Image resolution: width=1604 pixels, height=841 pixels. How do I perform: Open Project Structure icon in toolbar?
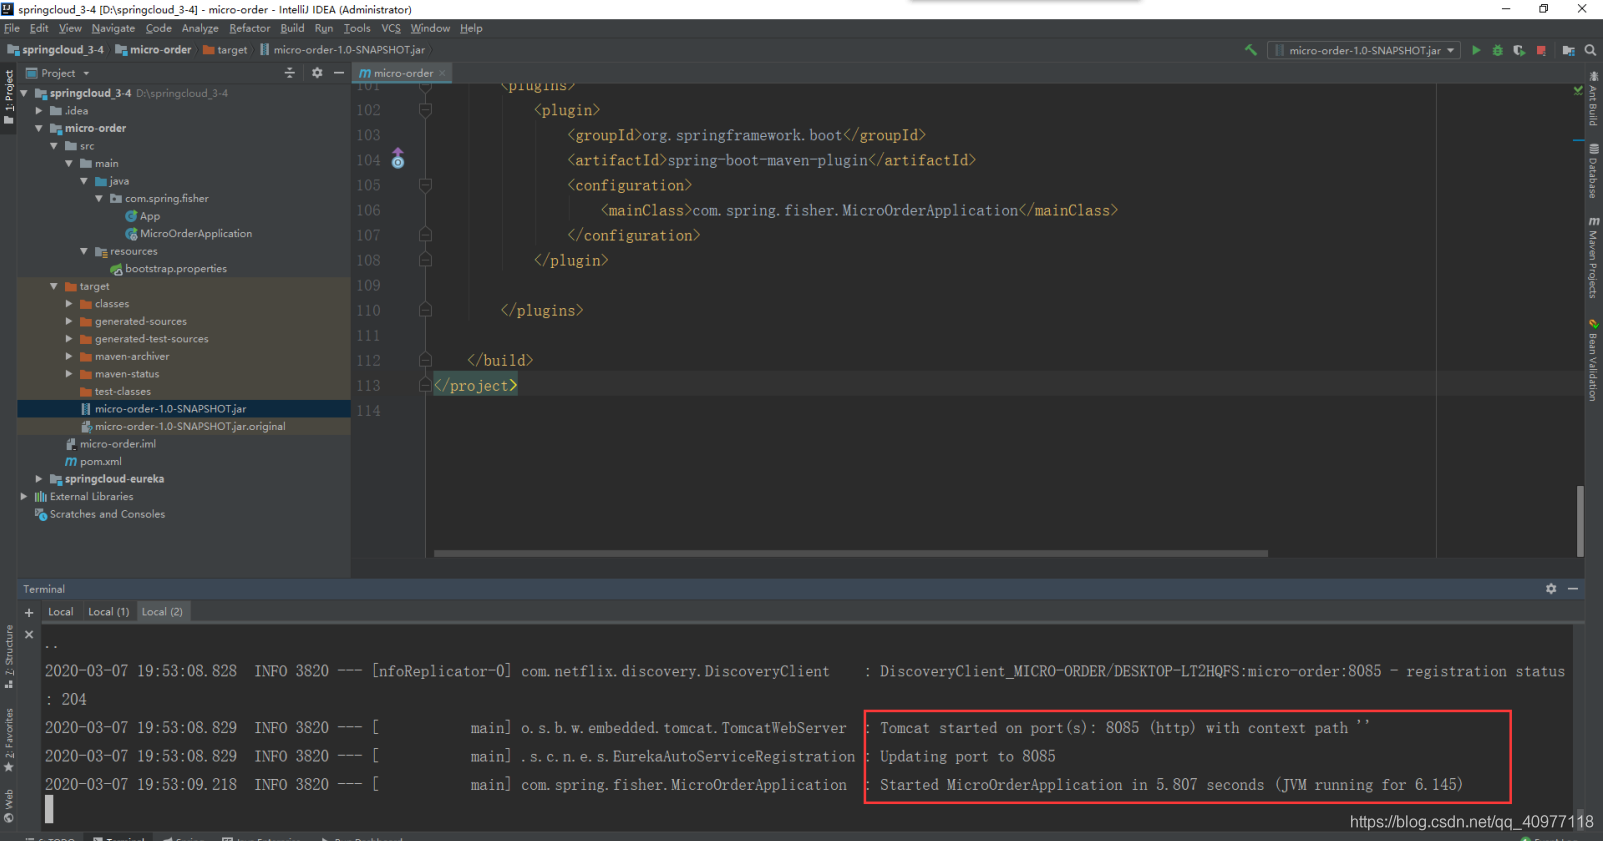click(x=1568, y=50)
